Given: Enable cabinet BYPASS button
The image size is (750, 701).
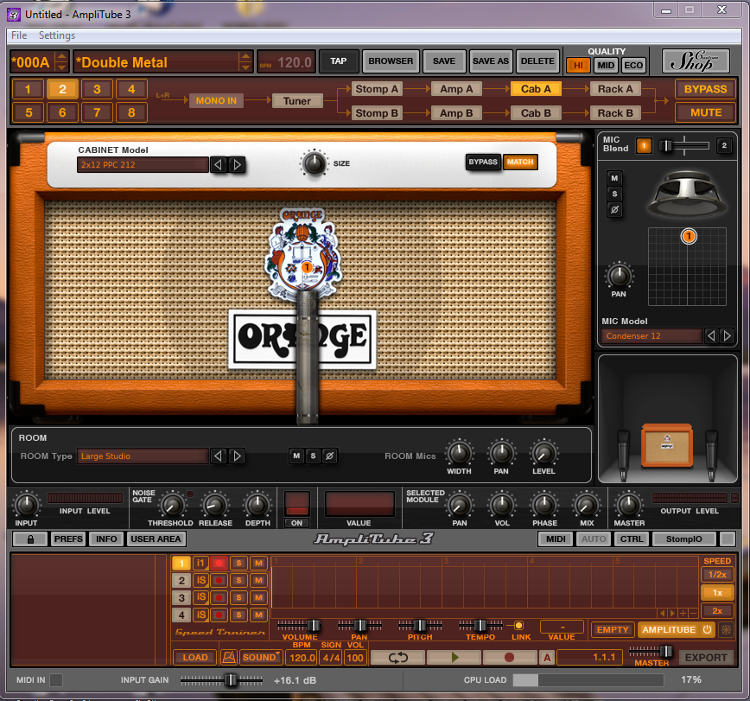Looking at the screenshot, I should coord(483,162).
